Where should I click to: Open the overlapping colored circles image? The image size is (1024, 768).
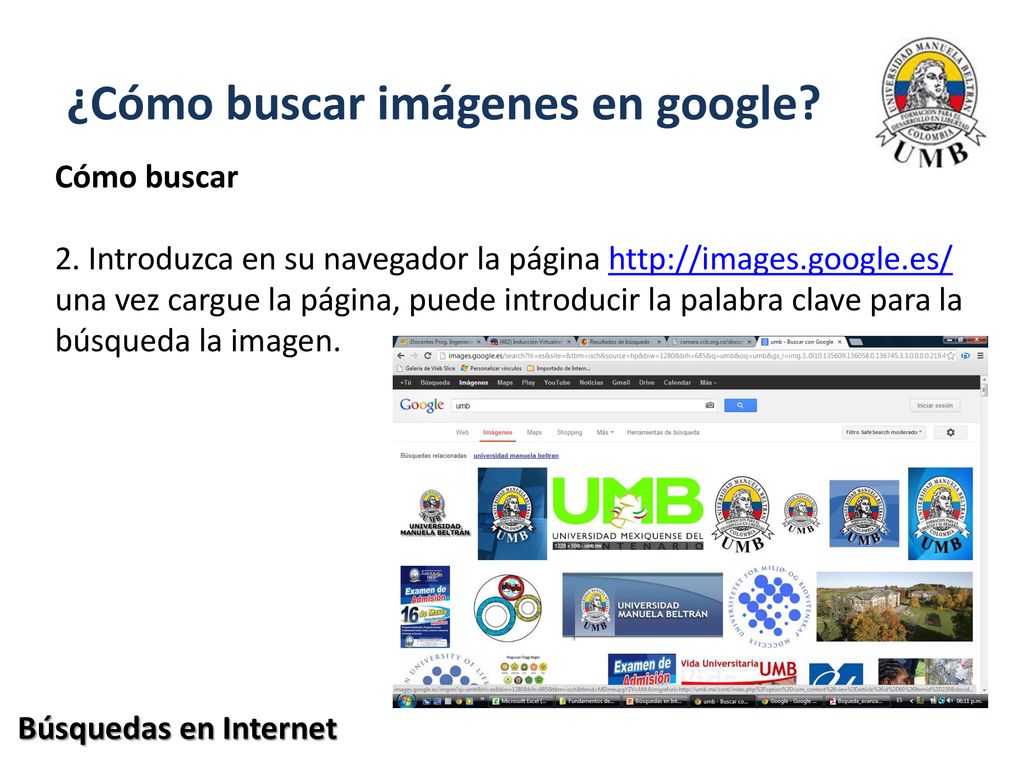pos(507,607)
